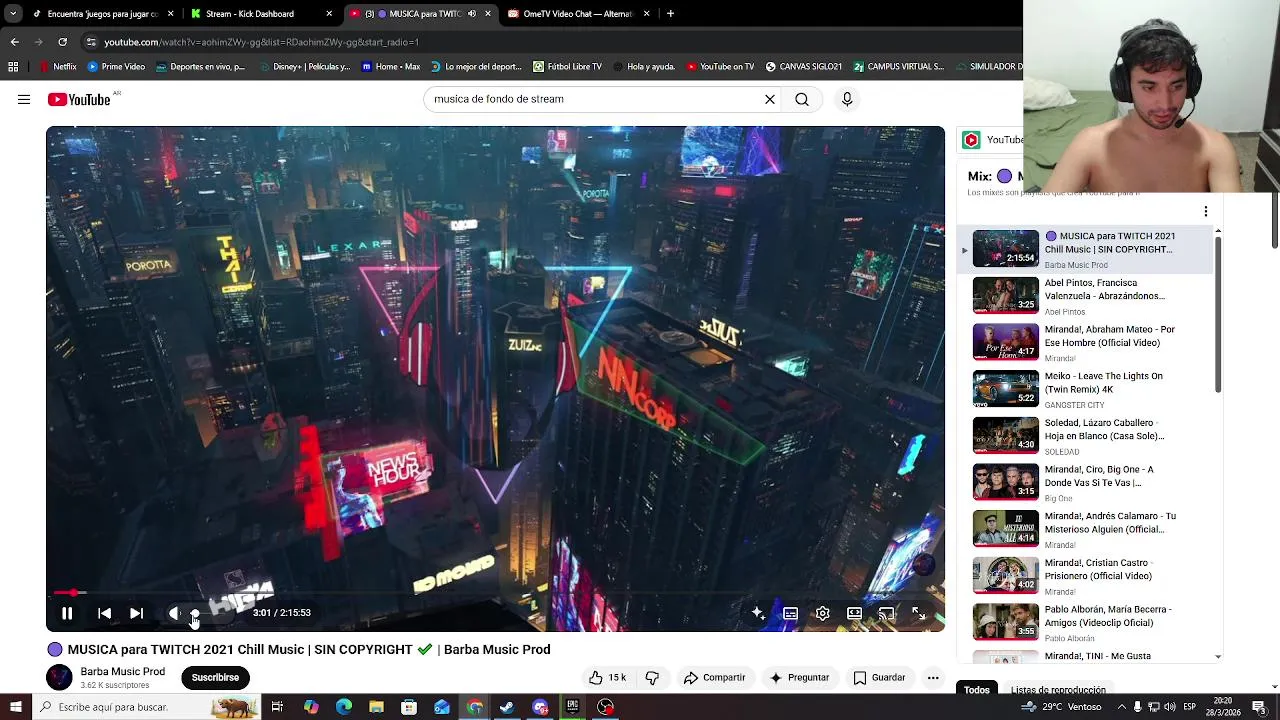Open Chrome tab search dropdown
1280x720 pixels.
coord(12,14)
